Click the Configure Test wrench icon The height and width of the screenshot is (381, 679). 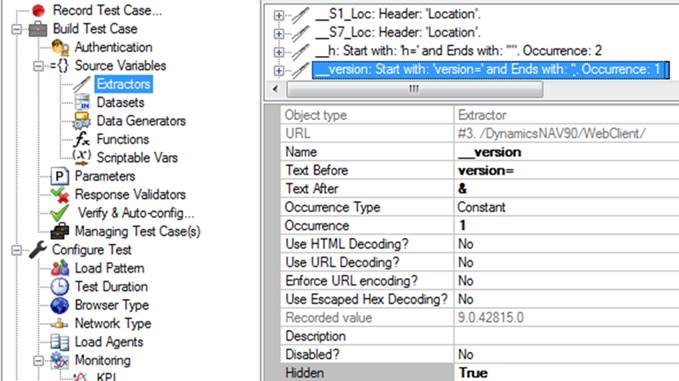point(38,250)
